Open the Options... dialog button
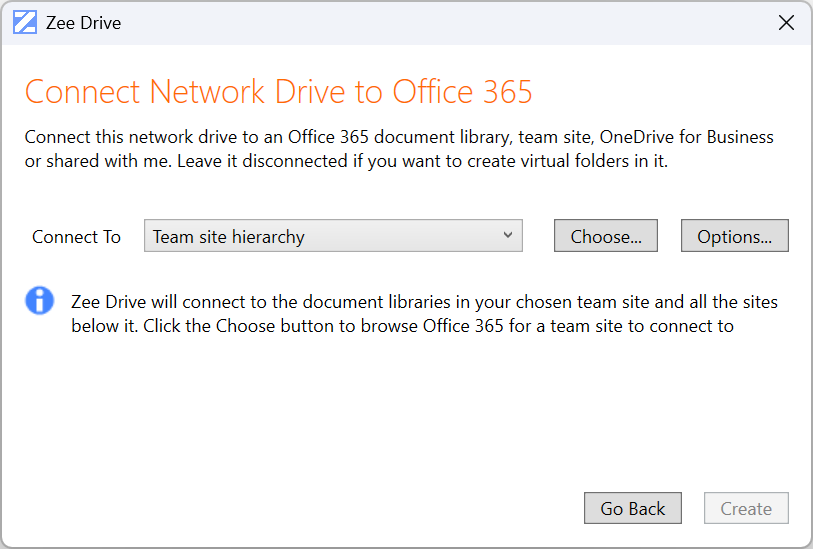This screenshot has height=549, width=813. [734, 236]
